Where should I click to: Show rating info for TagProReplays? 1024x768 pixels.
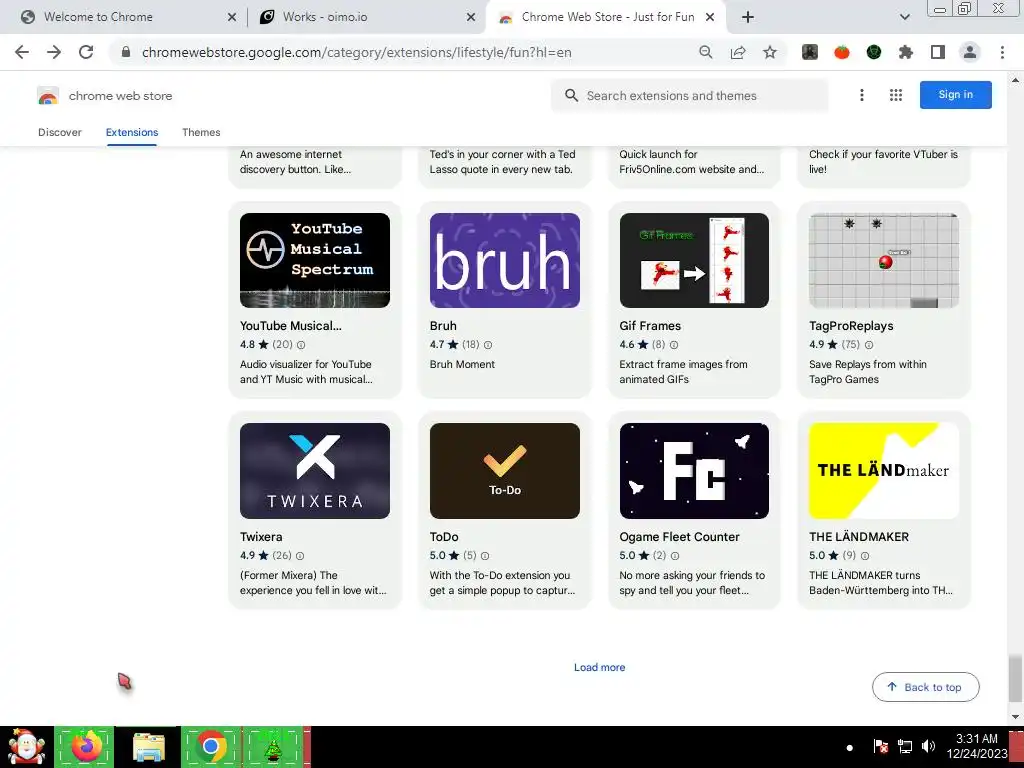coord(869,345)
